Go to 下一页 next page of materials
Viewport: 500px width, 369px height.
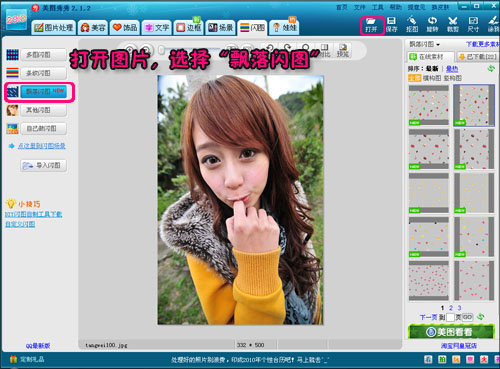point(428,317)
